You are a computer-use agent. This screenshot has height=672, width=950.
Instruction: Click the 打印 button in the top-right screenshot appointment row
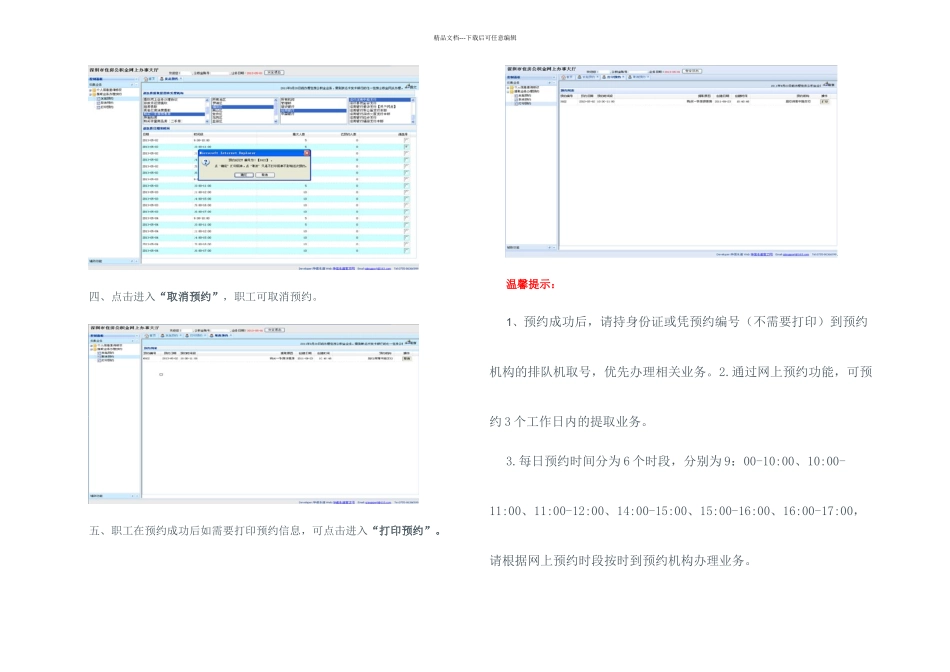click(x=825, y=102)
